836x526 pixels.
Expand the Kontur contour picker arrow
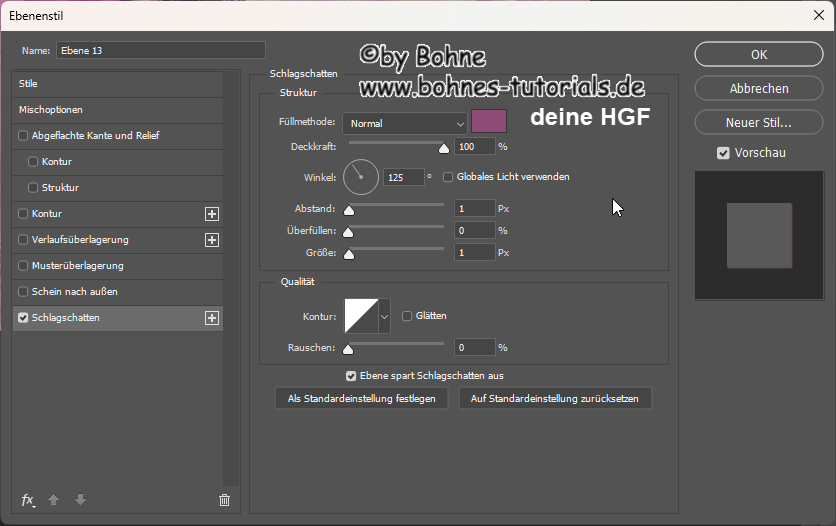point(385,317)
